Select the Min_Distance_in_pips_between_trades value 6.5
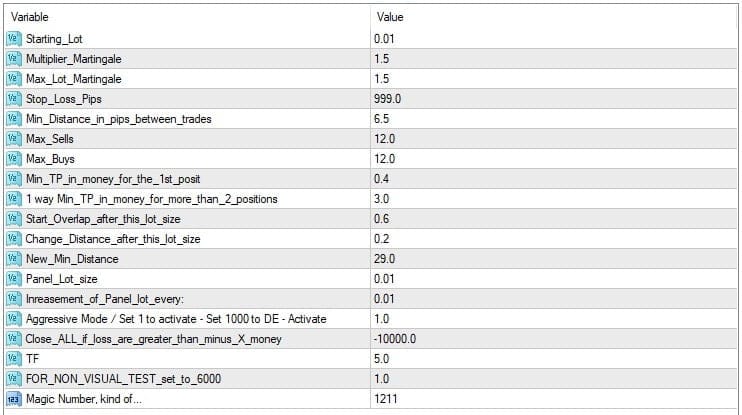This screenshot has width=742, height=415. [381, 119]
